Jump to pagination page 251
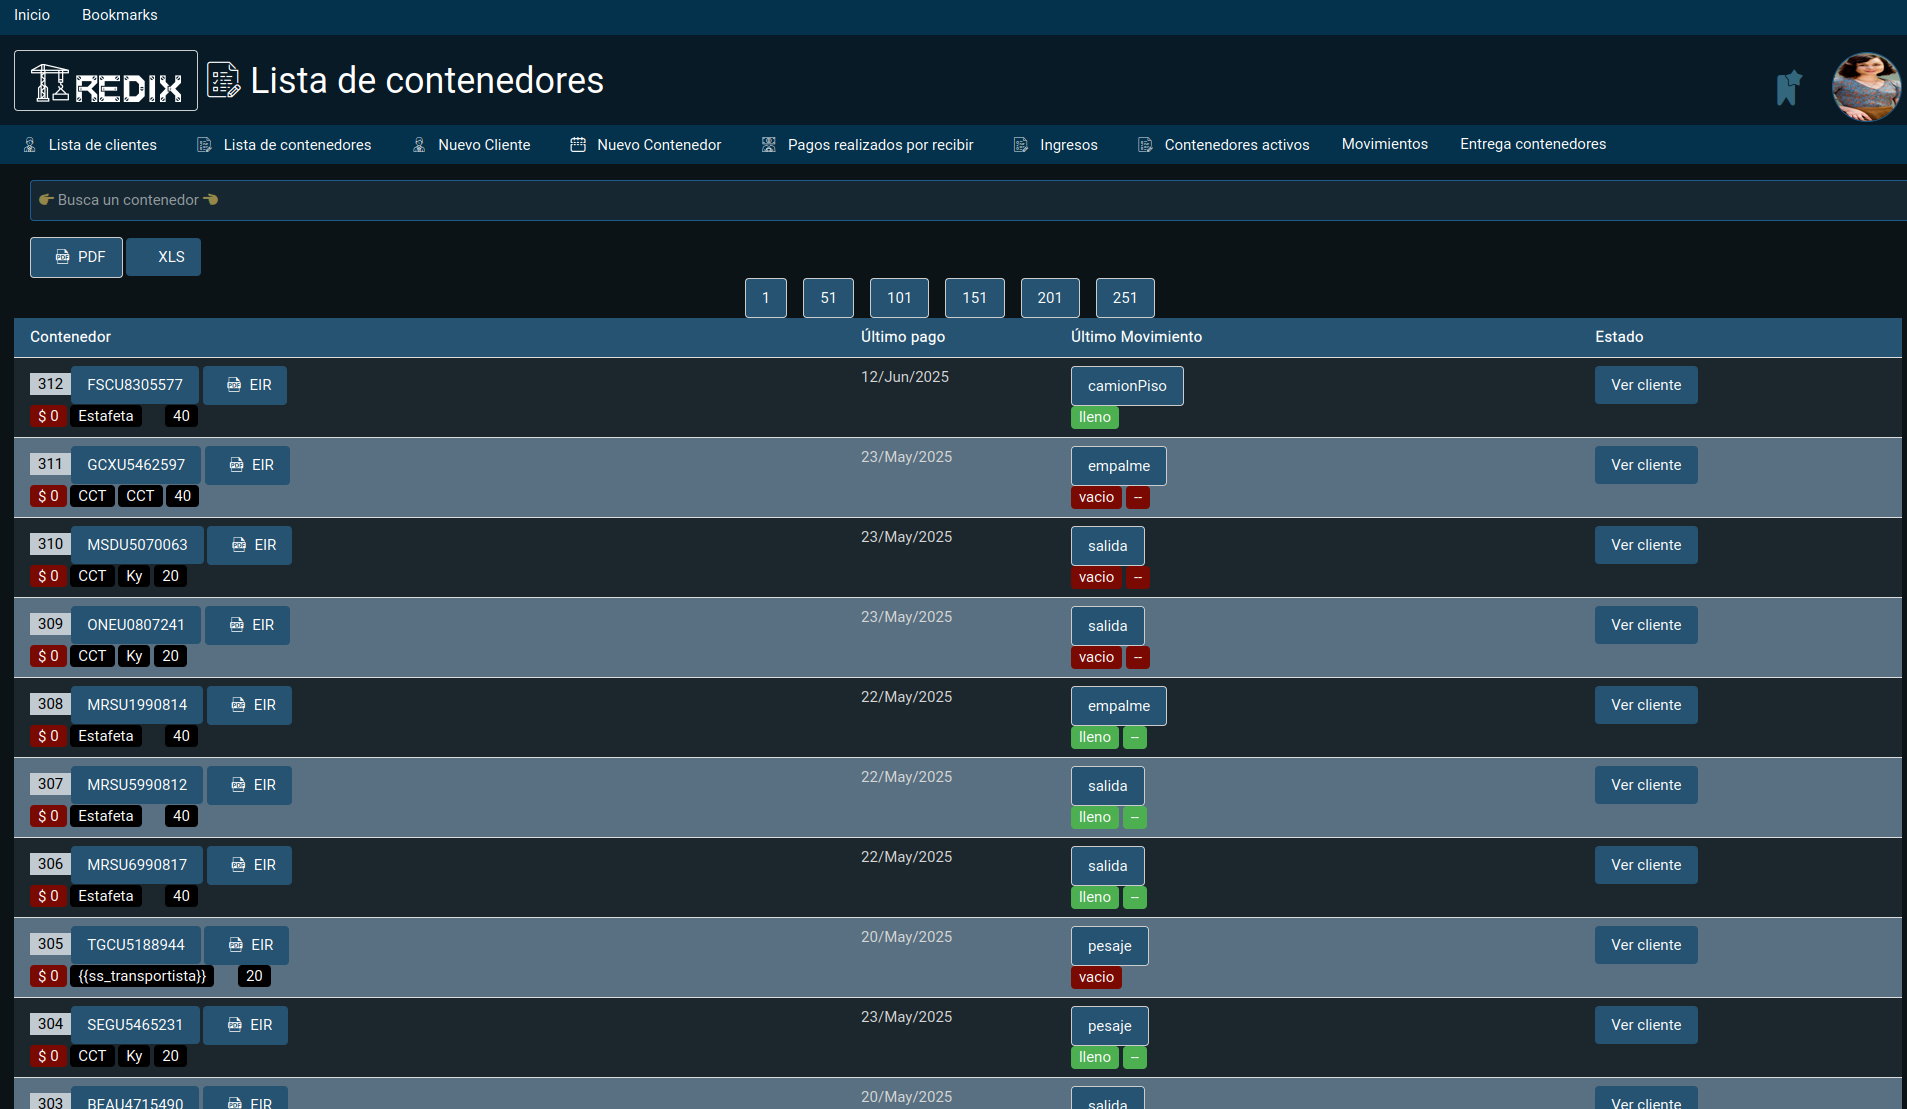Screen dimensions: 1907x1109 1125,298
